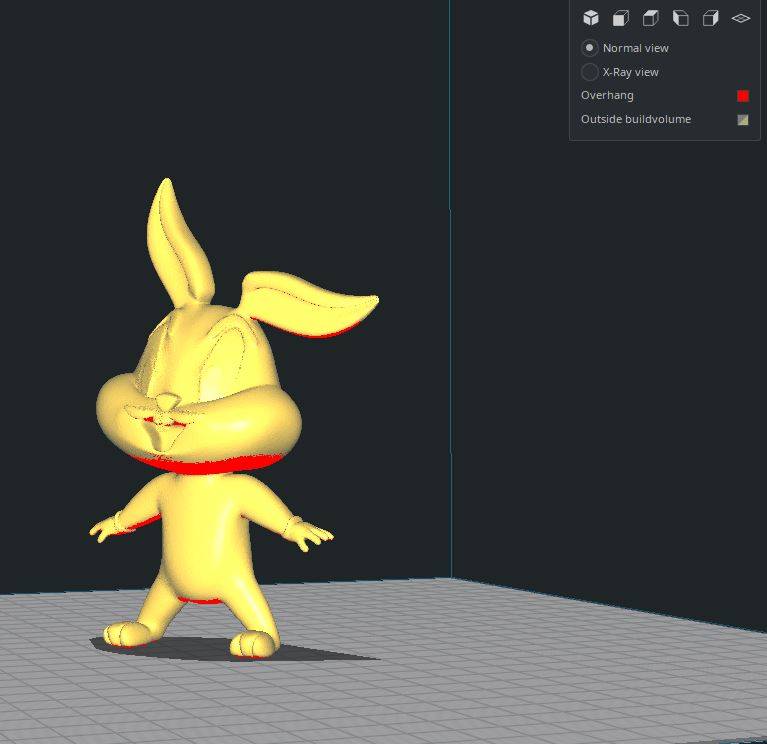The height and width of the screenshot is (744, 767).
Task: Switch to the 3D isometric cube view
Action: point(591,18)
